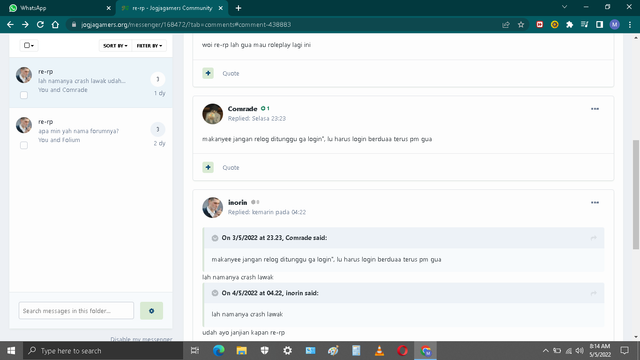Open the Windows Start menu
This screenshot has height=360, width=640.
click(11, 351)
